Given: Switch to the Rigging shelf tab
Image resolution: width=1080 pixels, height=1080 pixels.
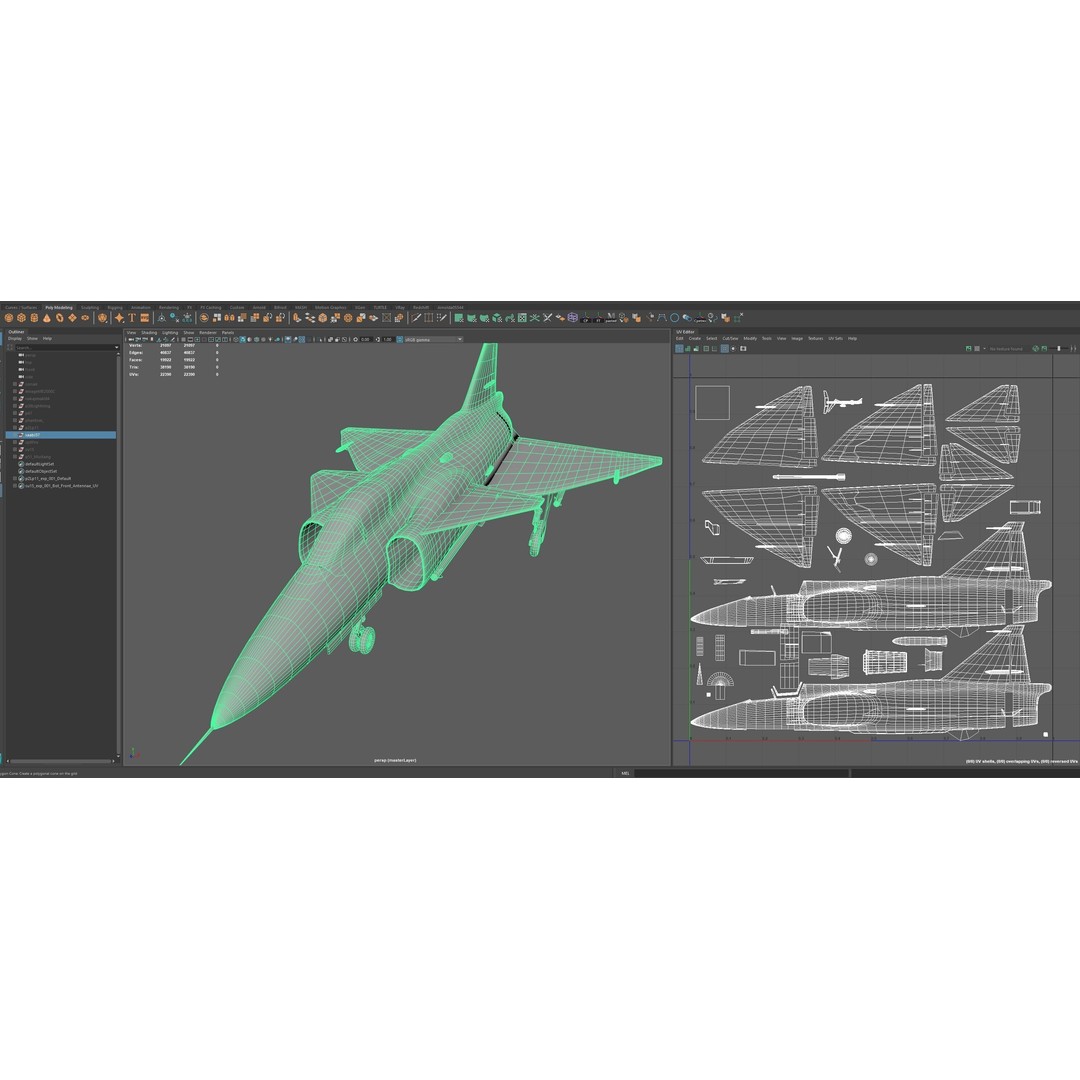Looking at the screenshot, I should pyautogui.click(x=115, y=307).
